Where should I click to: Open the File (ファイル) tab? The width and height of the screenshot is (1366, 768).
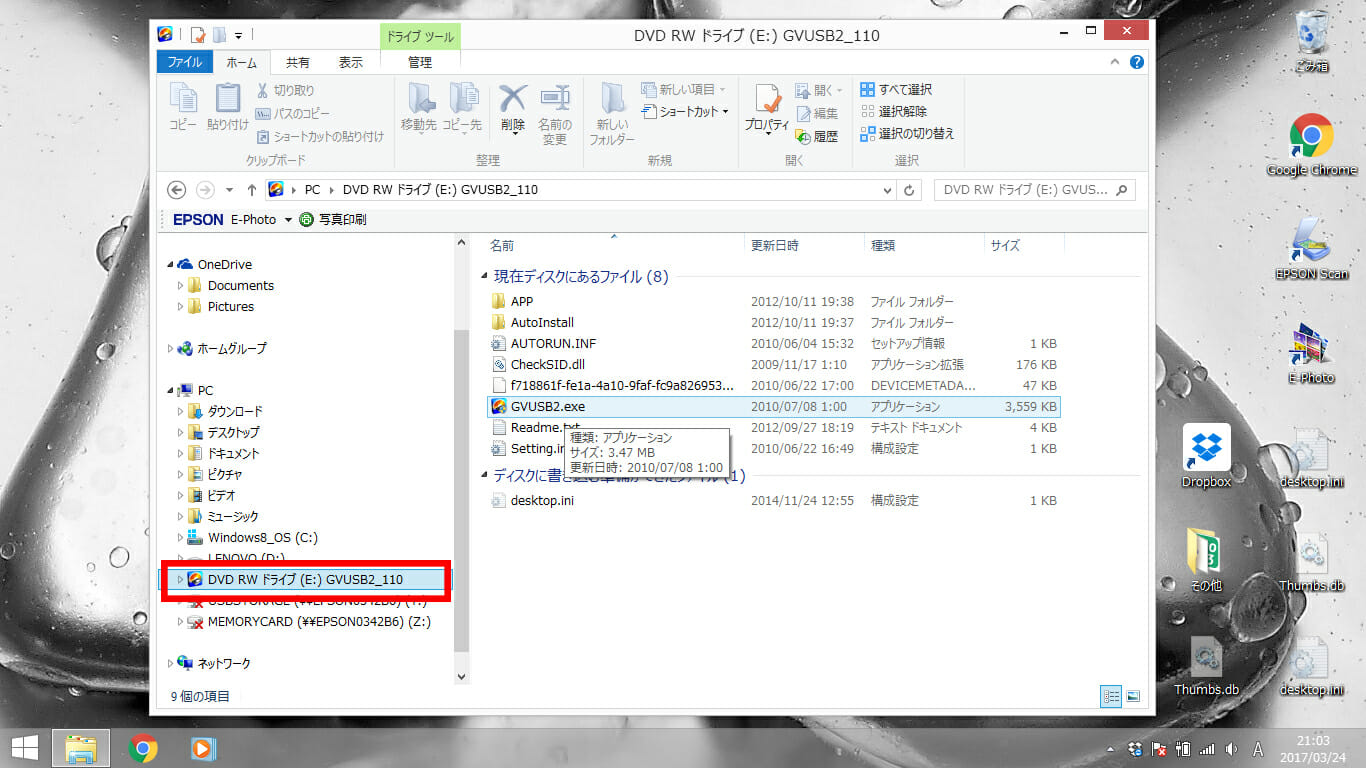[185, 62]
